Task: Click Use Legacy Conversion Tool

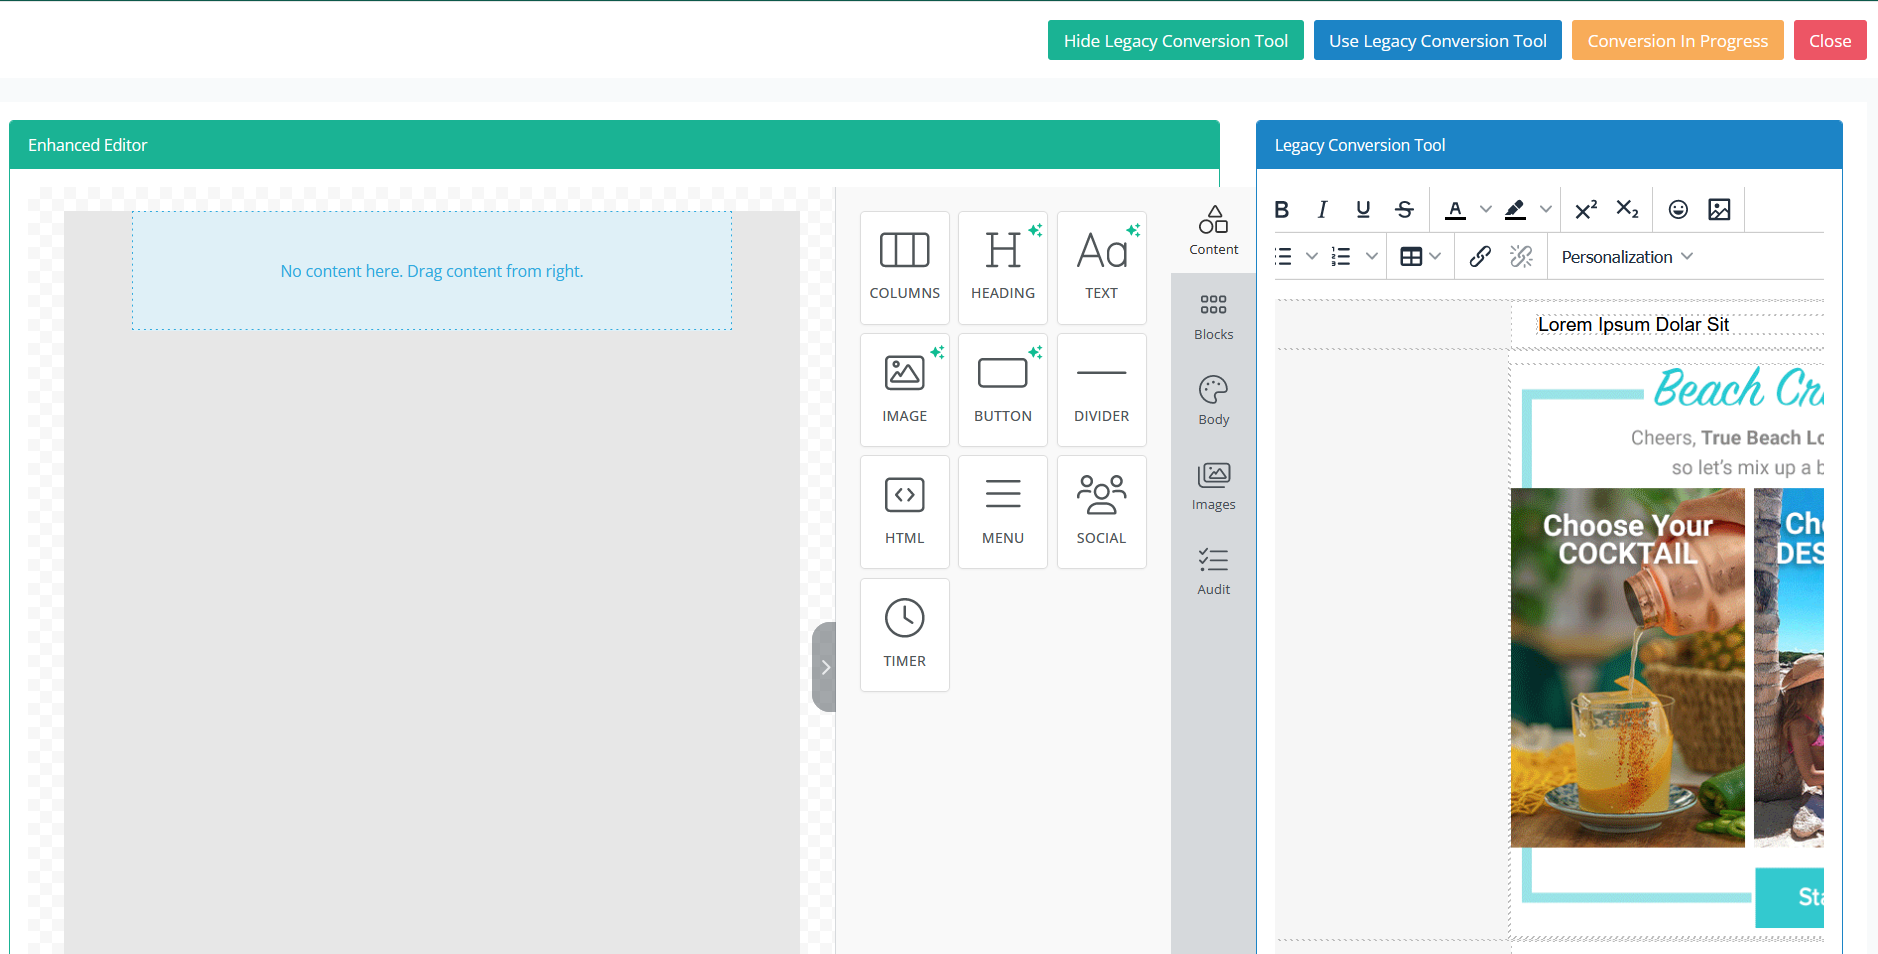Action: pos(1436,40)
